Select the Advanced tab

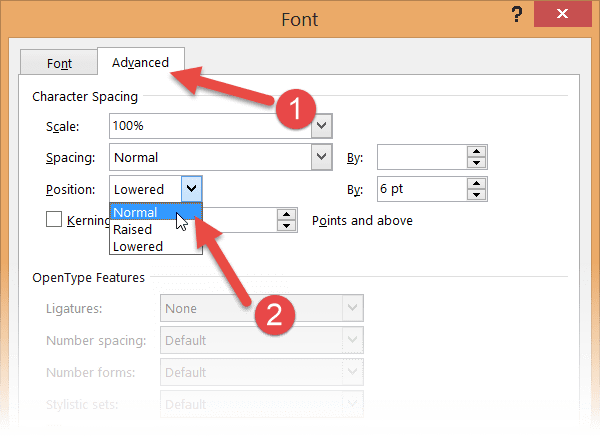[140, 62]
